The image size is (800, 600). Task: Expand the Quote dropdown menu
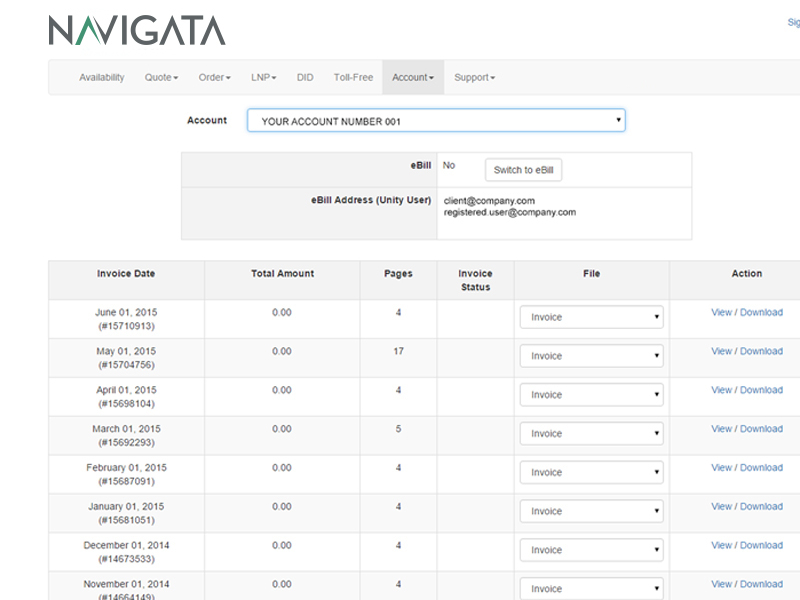[161, 78]
